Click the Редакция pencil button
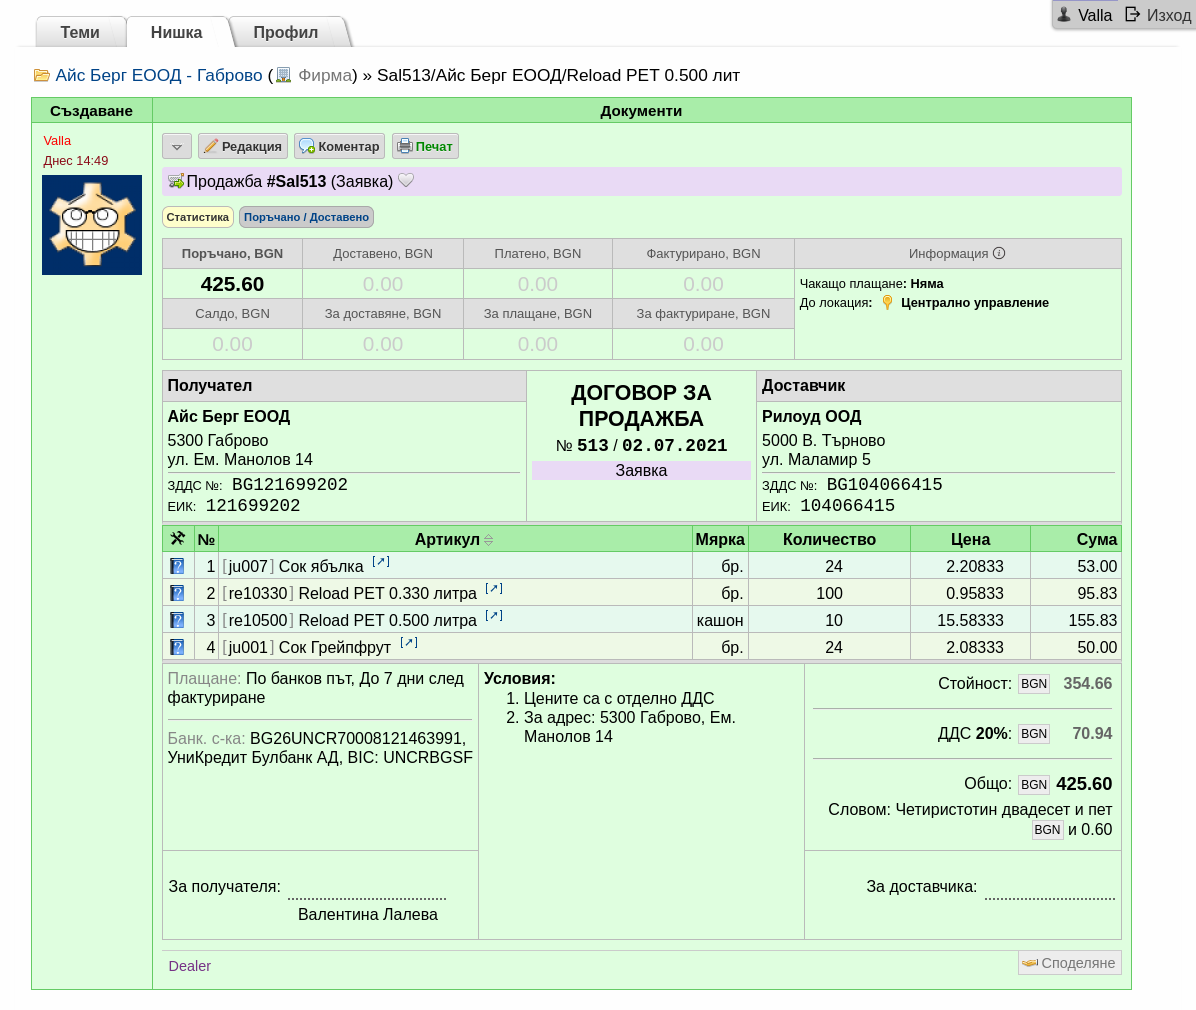Screen dimensions: 1196x1010 tap(243, 146)
